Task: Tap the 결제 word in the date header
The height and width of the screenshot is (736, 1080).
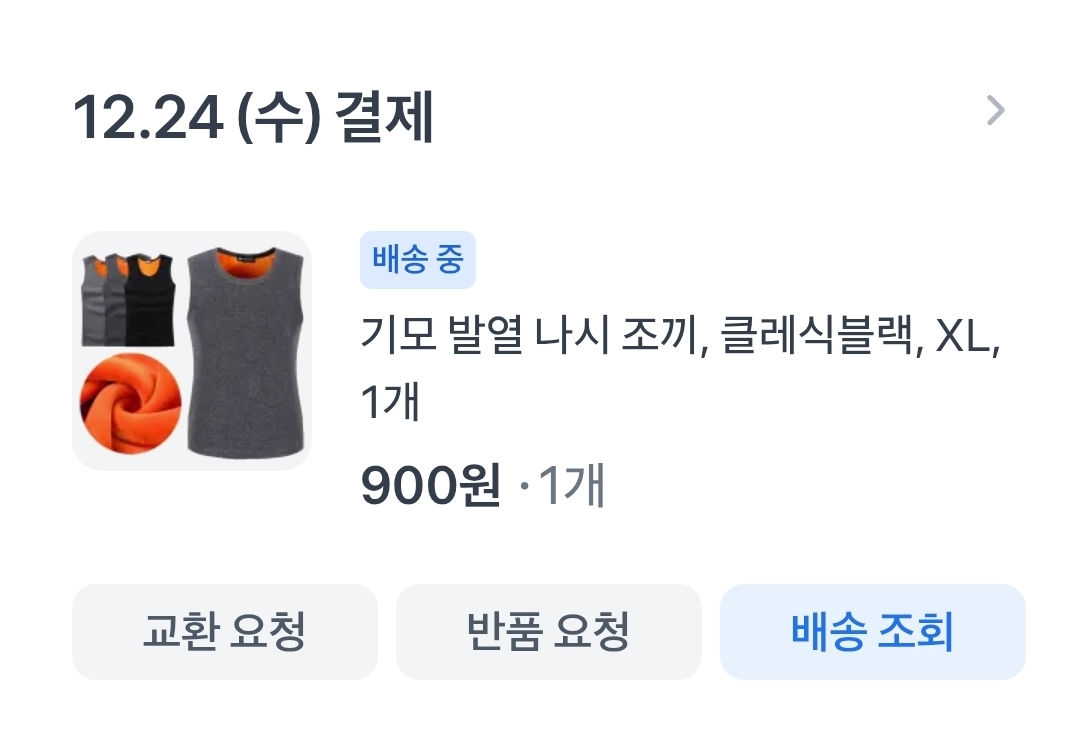Action: (384, 117)
